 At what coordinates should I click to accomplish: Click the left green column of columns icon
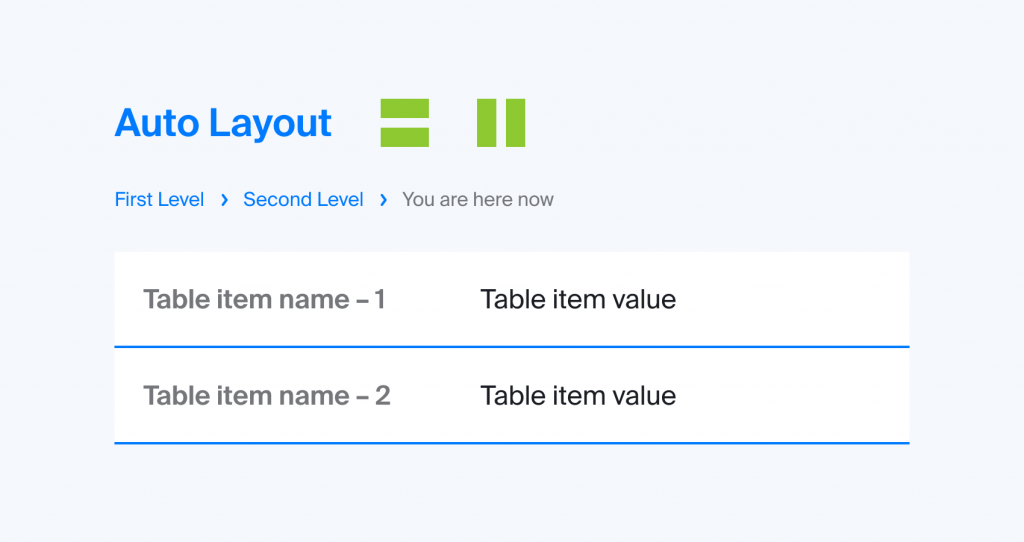click(487, 123)
